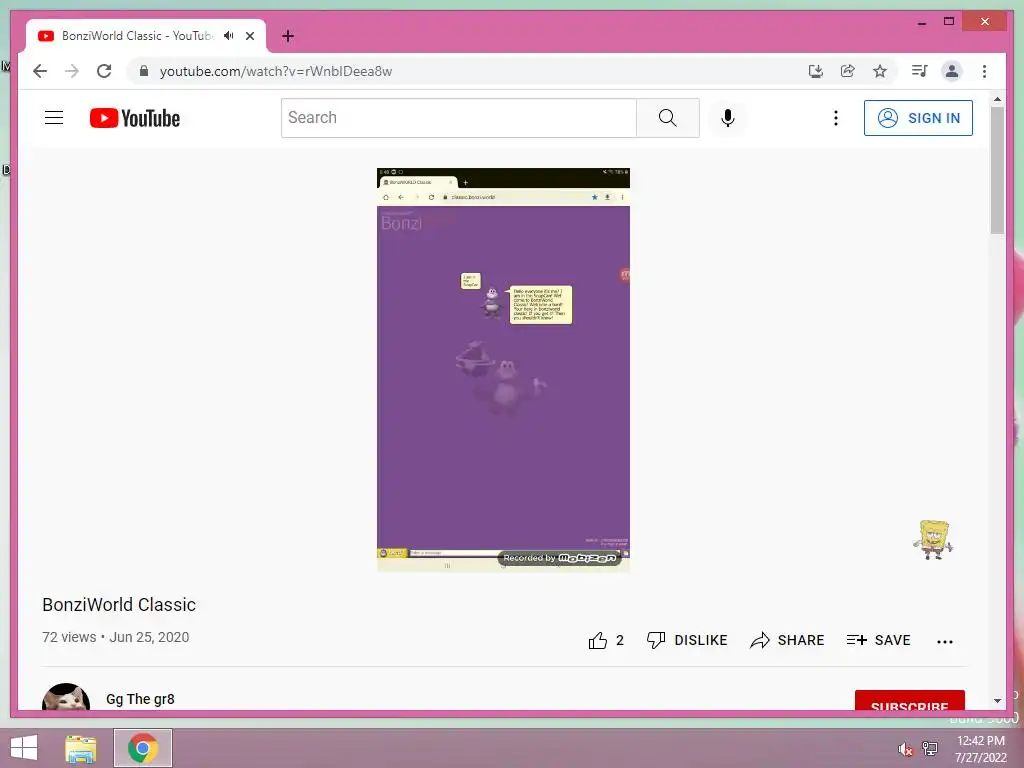Click the video player to play/pause
Screen dimensions: 1024x768
tap(503, 370)
